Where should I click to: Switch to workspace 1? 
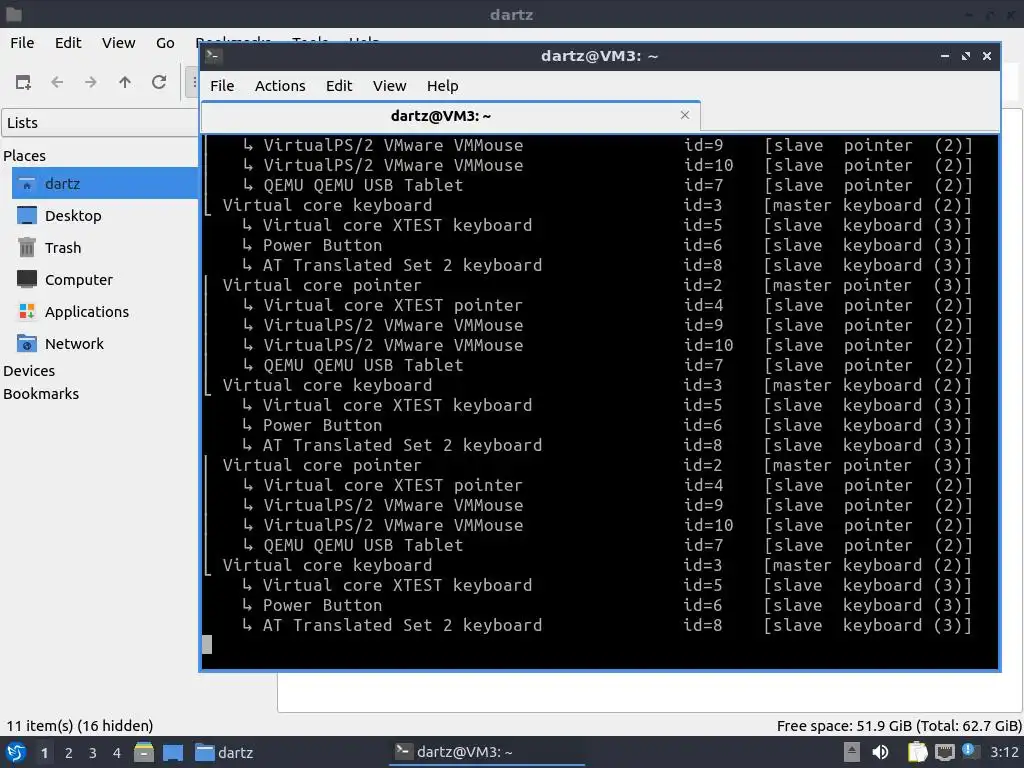pos(44,753)
